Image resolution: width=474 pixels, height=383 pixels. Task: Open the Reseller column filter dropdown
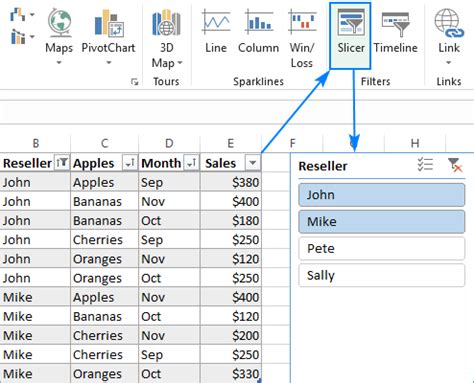point(62,163)
